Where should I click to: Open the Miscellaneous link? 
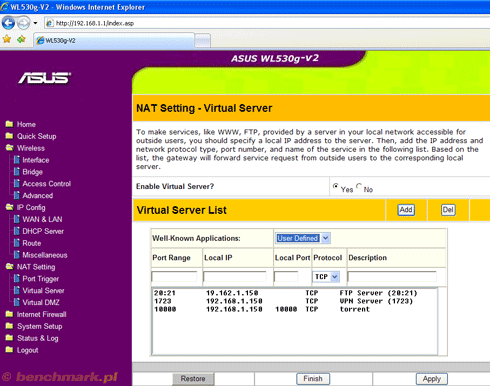pyautogui.click(x=45, y=255)
